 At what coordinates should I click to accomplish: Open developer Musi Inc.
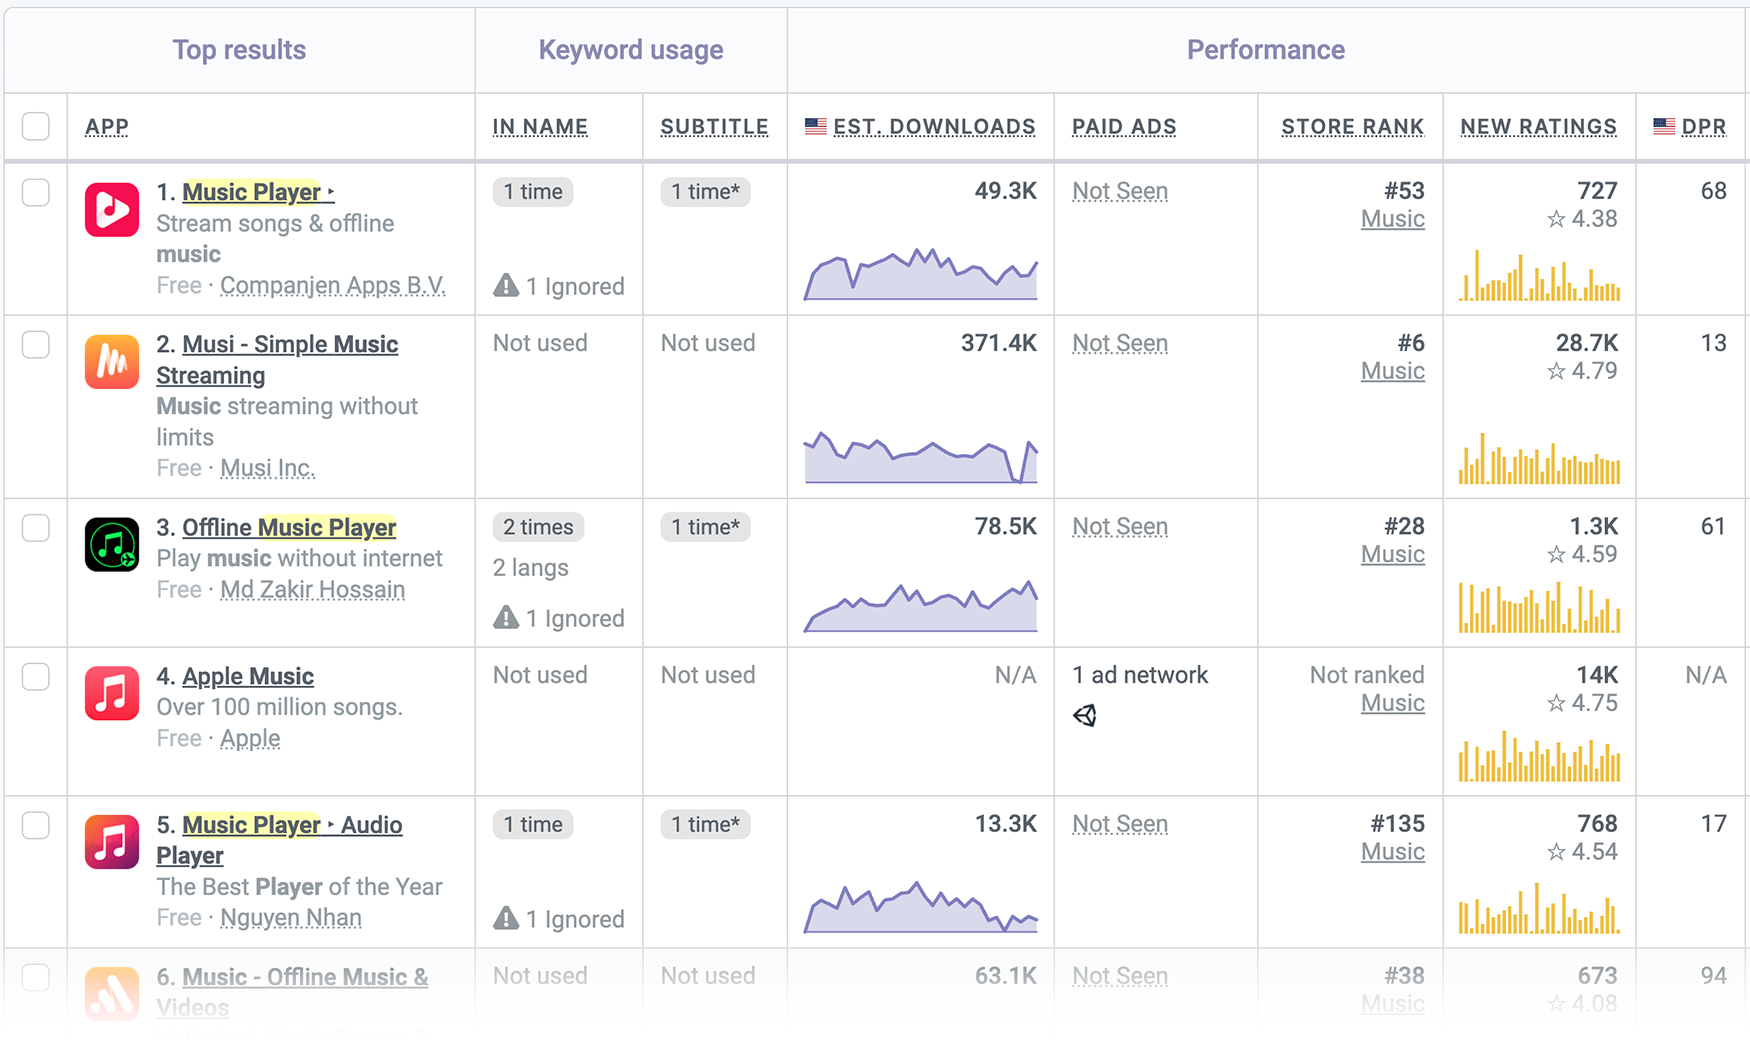(268, 468)
